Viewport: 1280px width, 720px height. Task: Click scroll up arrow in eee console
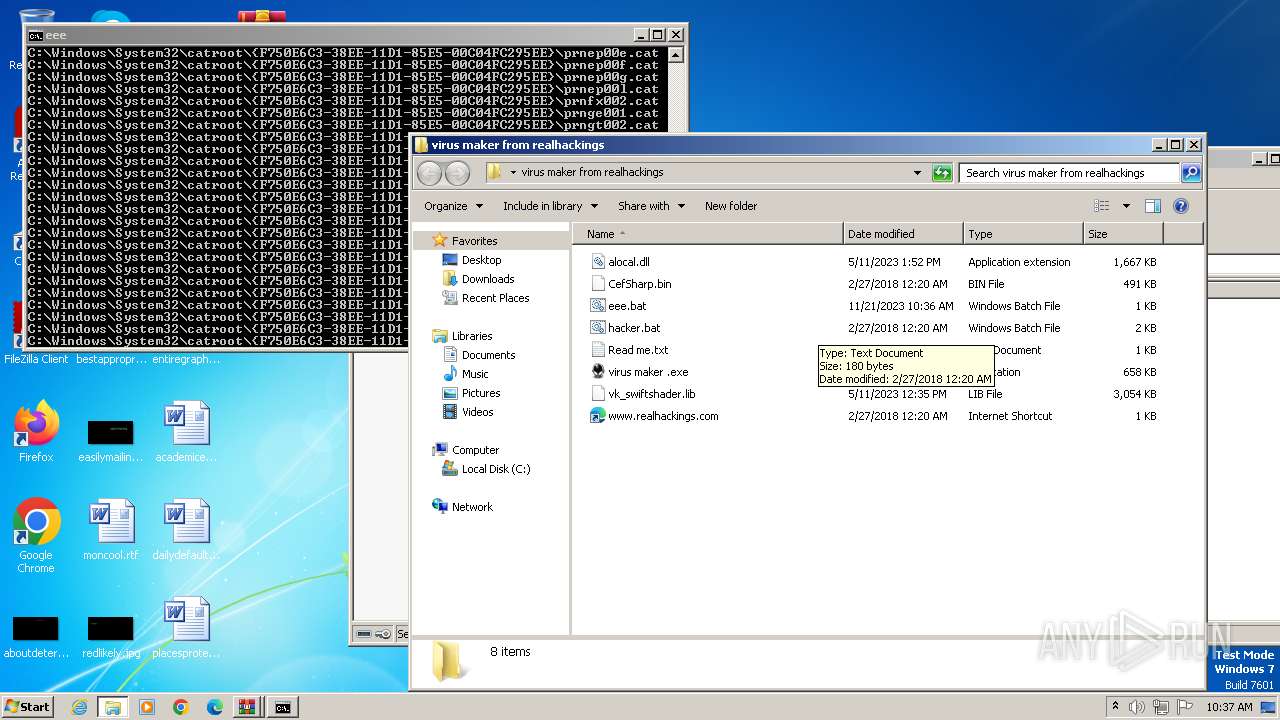tap(676, 54)
